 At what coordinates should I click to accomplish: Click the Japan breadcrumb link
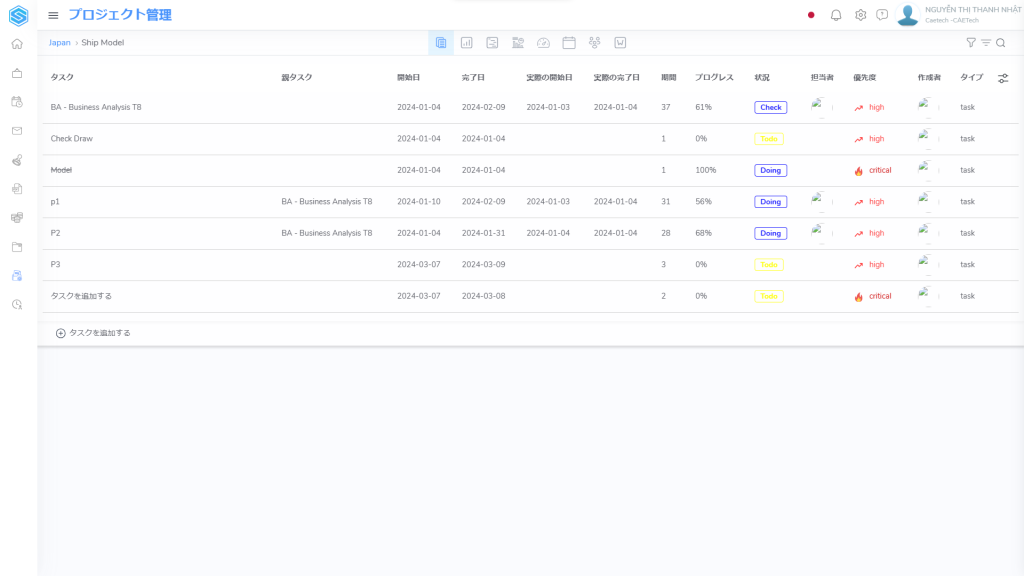60,43
